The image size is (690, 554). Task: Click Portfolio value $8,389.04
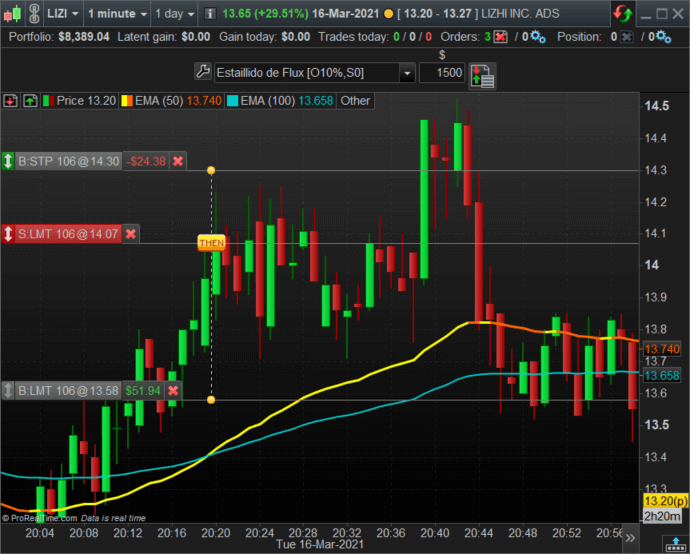84,37
